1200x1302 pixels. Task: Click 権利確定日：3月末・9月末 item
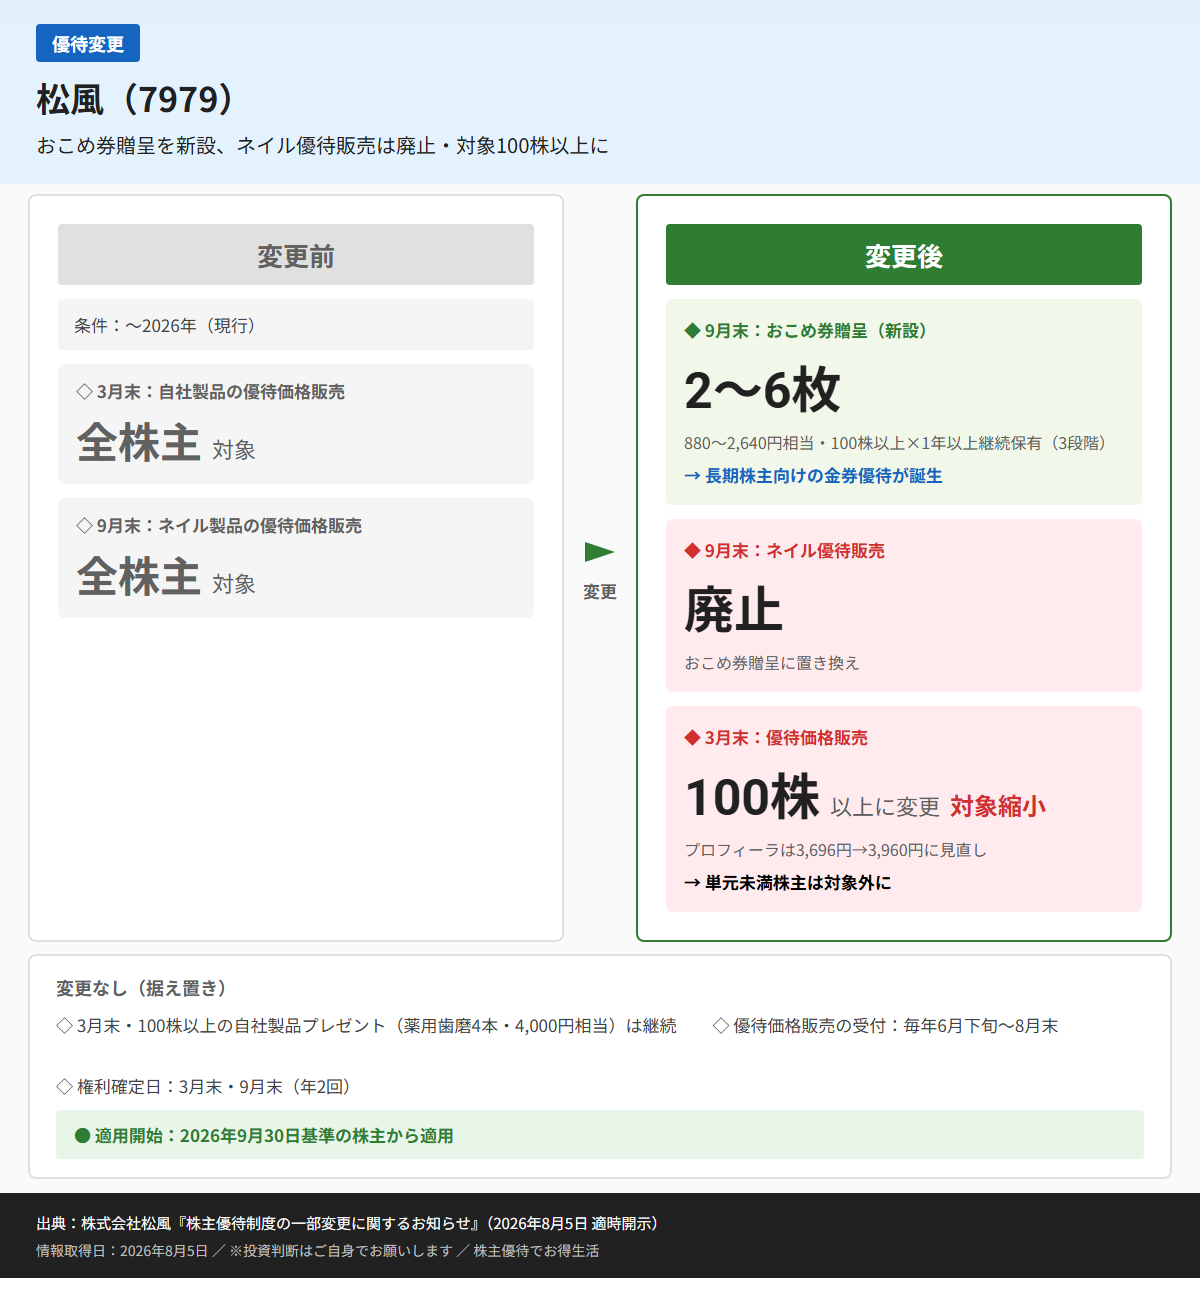point(203,1087)
